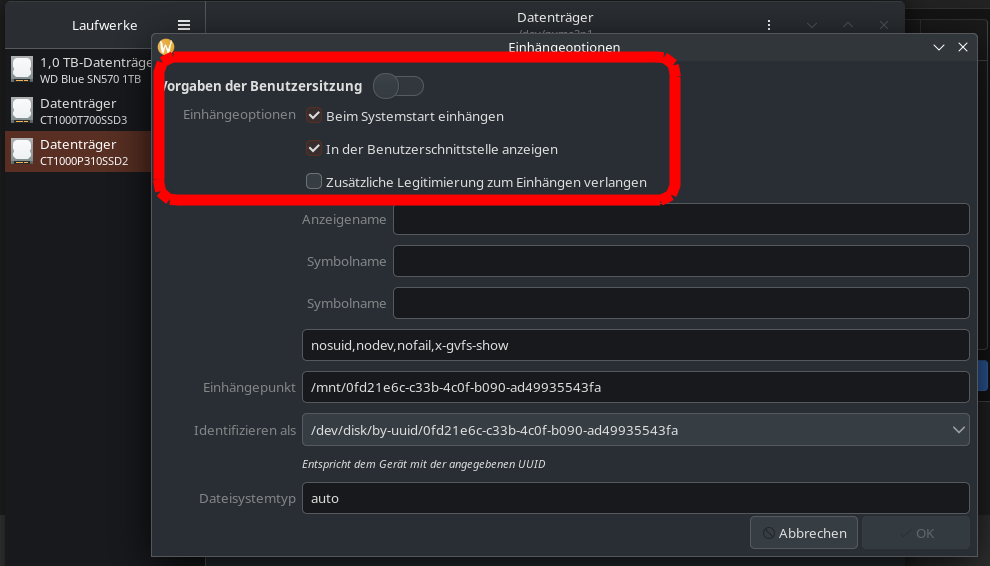Click the orange app icon beside Einhängeoptionen
This screenshot has height=566, width=990.
tap(166, 47)
